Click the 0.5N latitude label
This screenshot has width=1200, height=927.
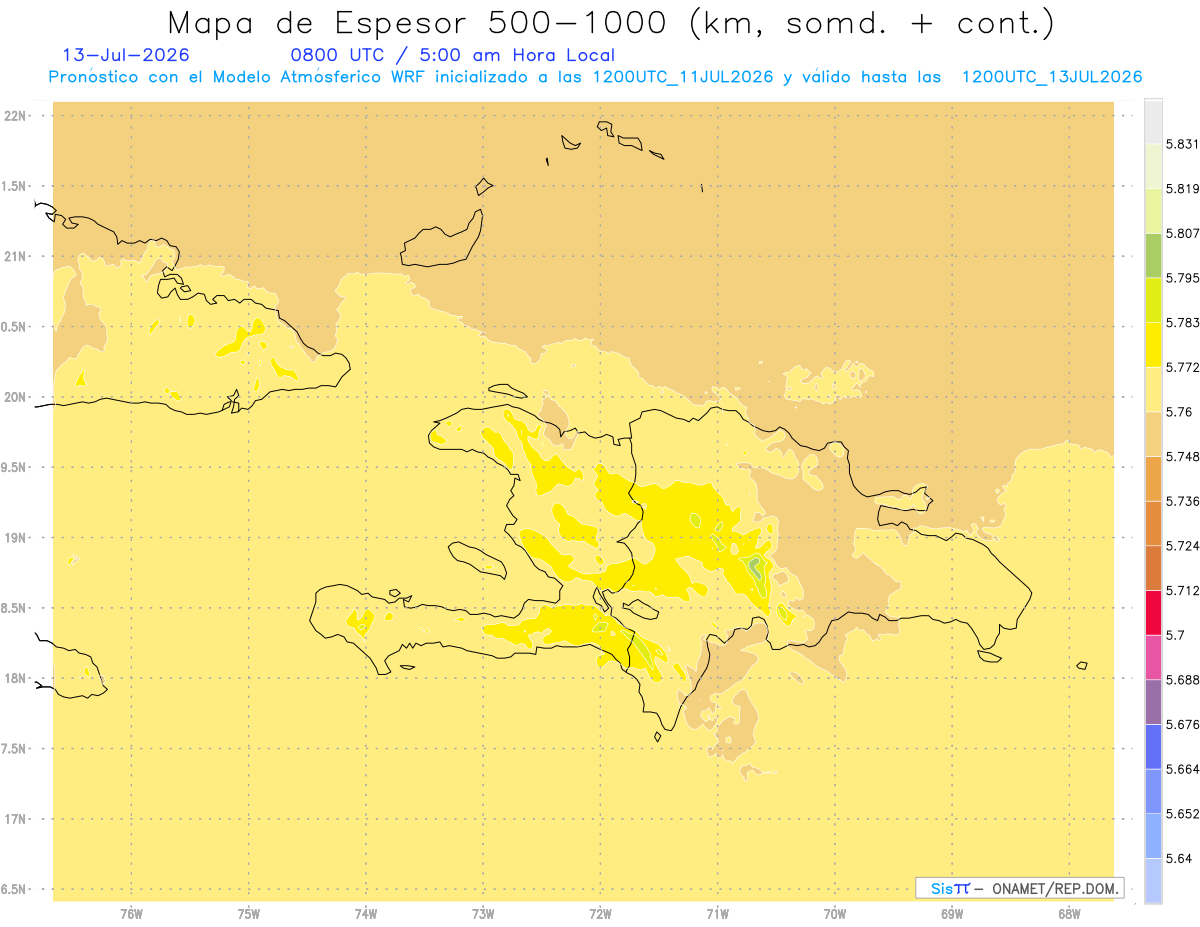(x=13, y=327)
